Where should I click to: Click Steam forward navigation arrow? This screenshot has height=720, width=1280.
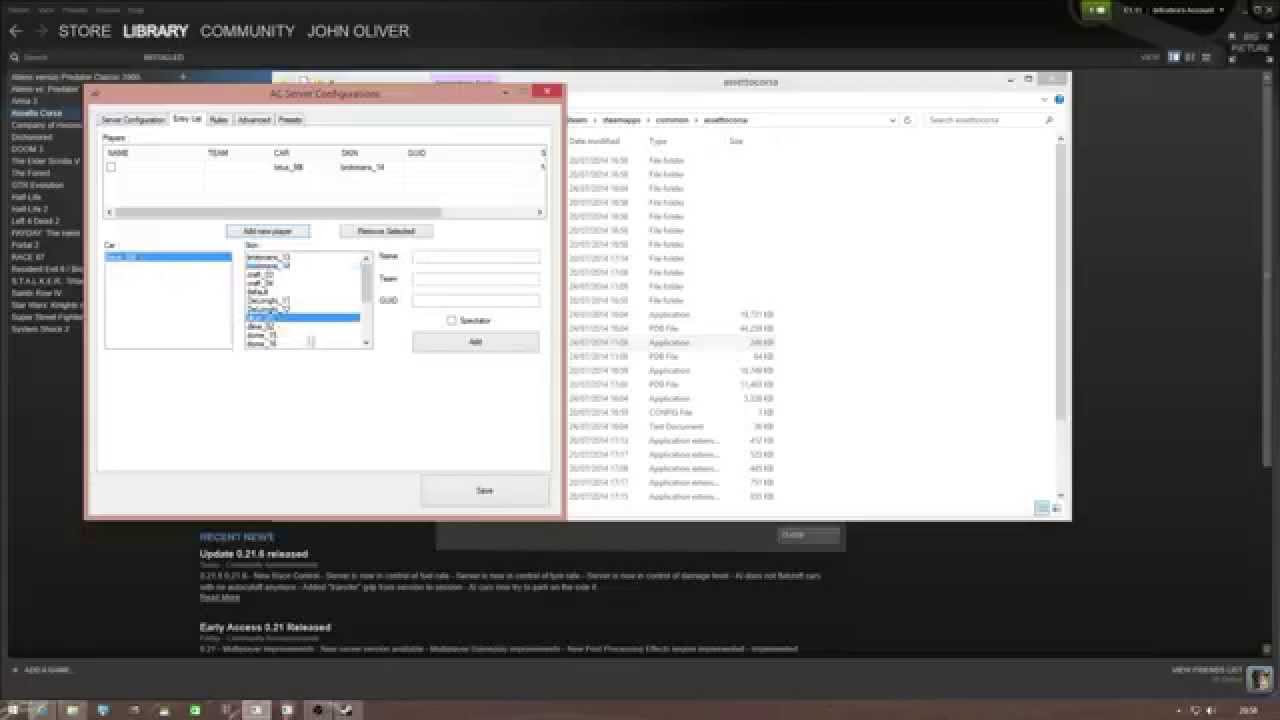(x=40, y=31)
